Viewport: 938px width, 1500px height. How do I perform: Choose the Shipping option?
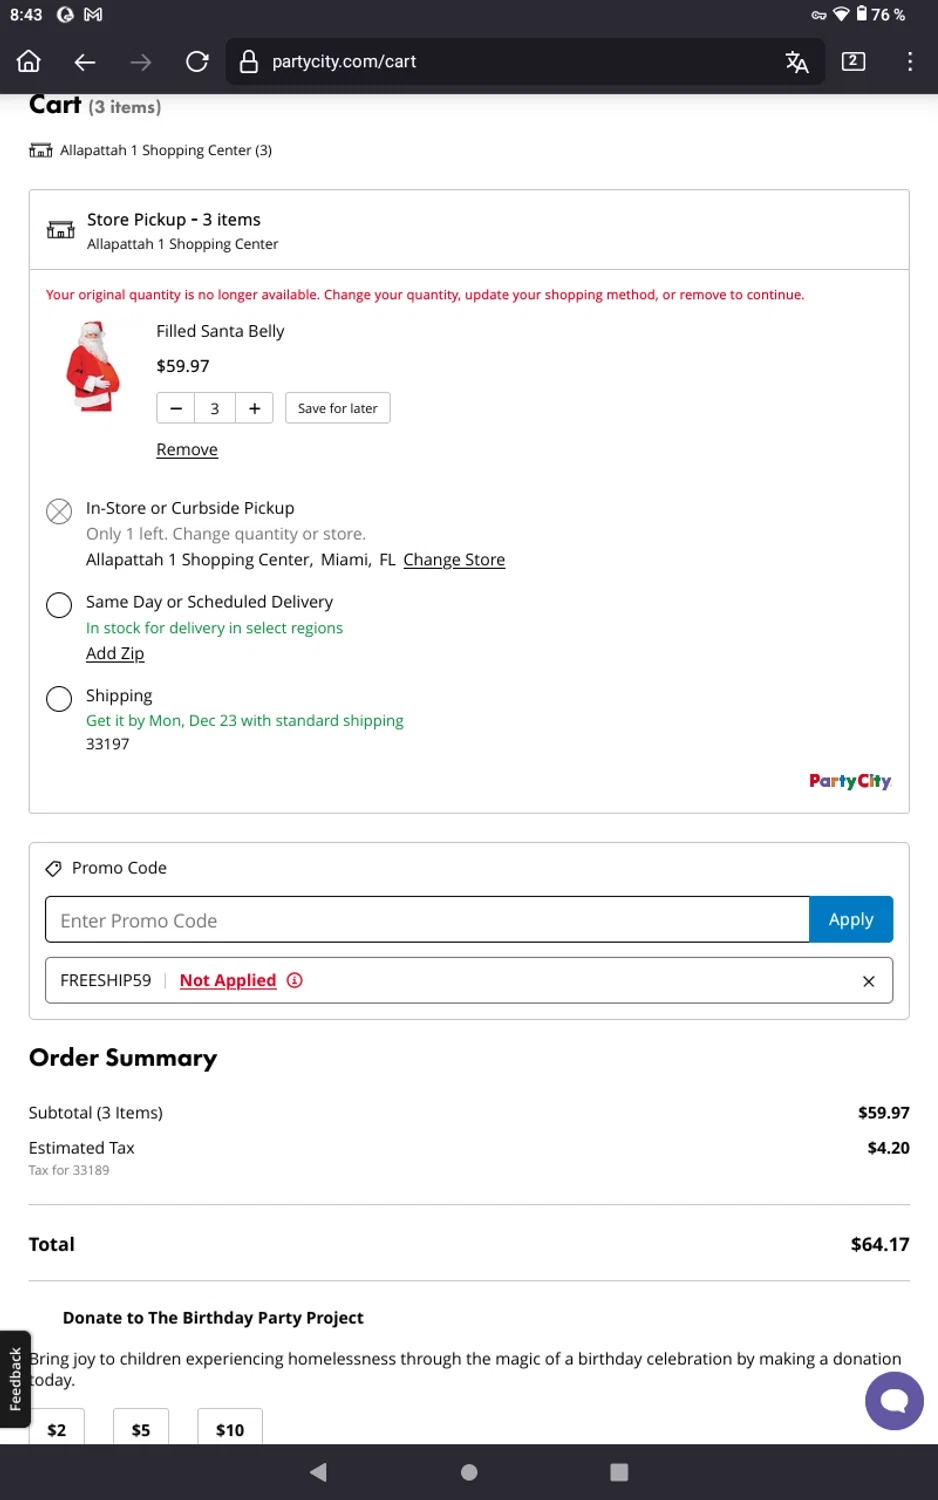click(59, 698)
